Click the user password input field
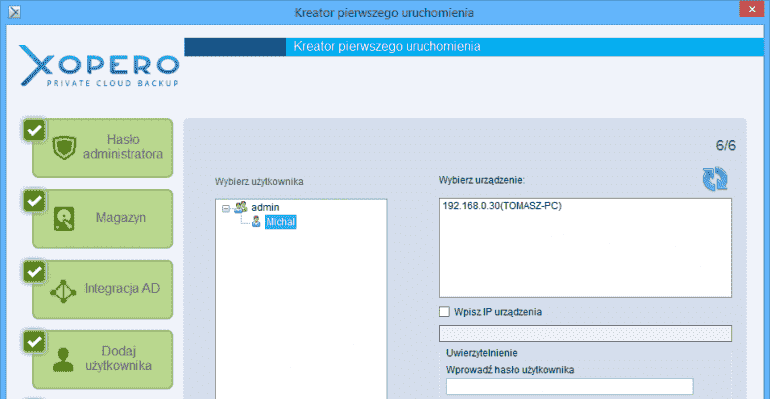 tap(570, 386)
